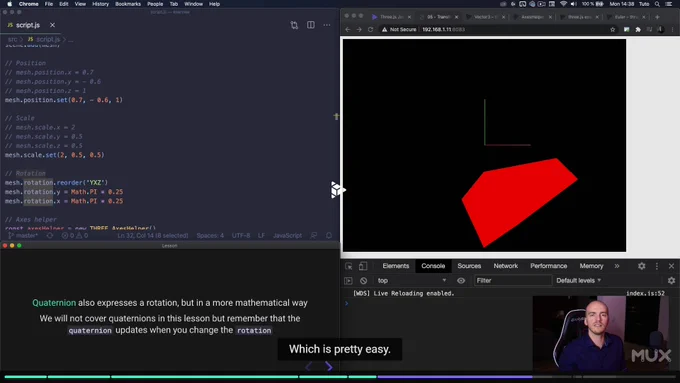Open notifications bell in status bar
680x383 pixels.
point(329,235)
